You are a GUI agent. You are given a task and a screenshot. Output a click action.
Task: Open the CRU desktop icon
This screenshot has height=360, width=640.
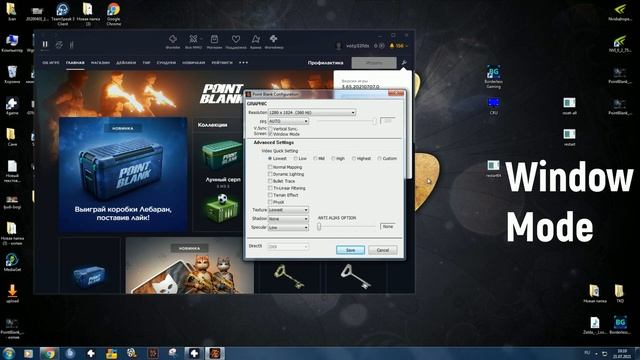[493, 105]
